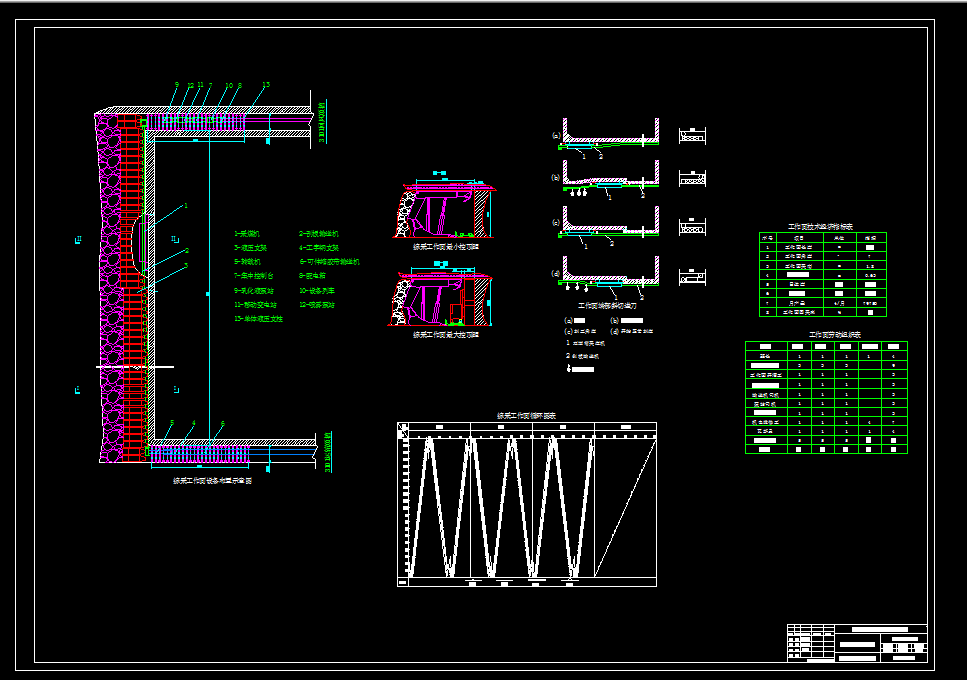This screenshot has width=967, height=680.
Task: Click section label (d) of cutting diagram
Action: click(556, 273)
